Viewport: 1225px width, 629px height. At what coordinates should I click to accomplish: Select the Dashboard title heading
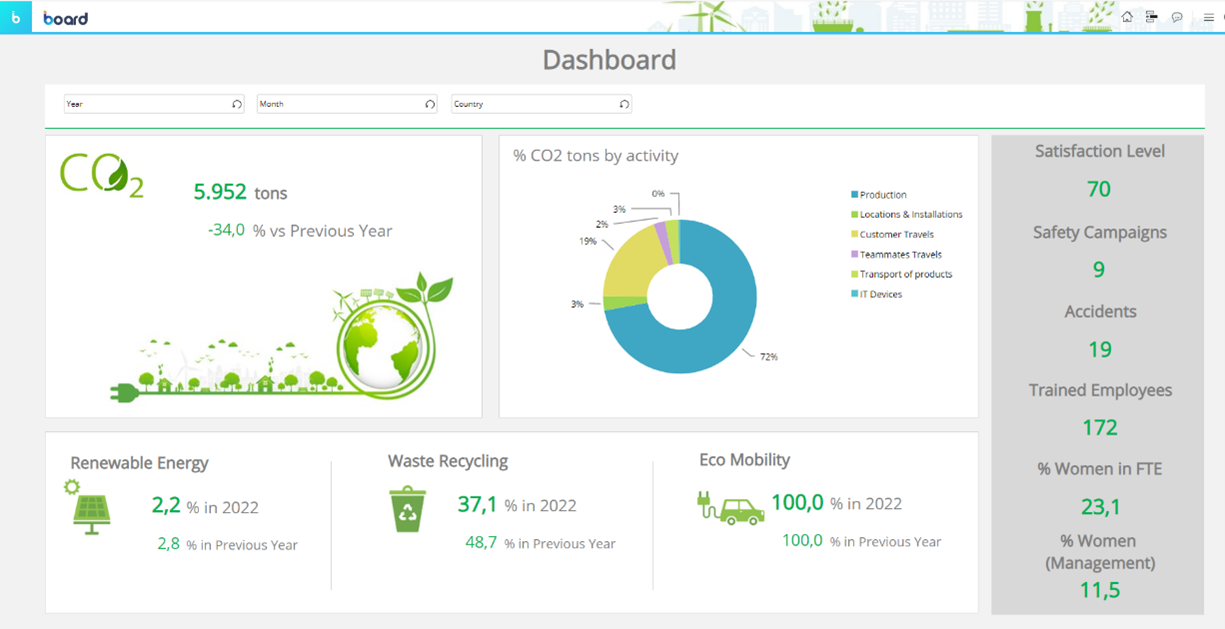pyautogui.click(x=610, y=60)
